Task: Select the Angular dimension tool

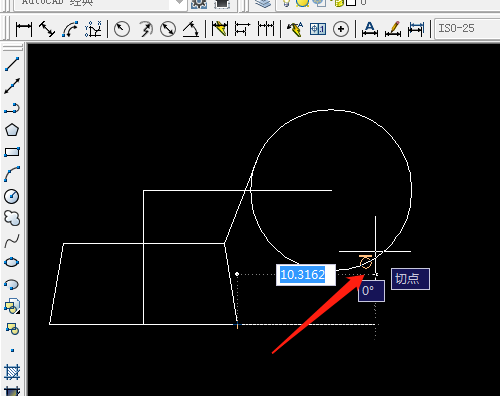Action: 191,29
